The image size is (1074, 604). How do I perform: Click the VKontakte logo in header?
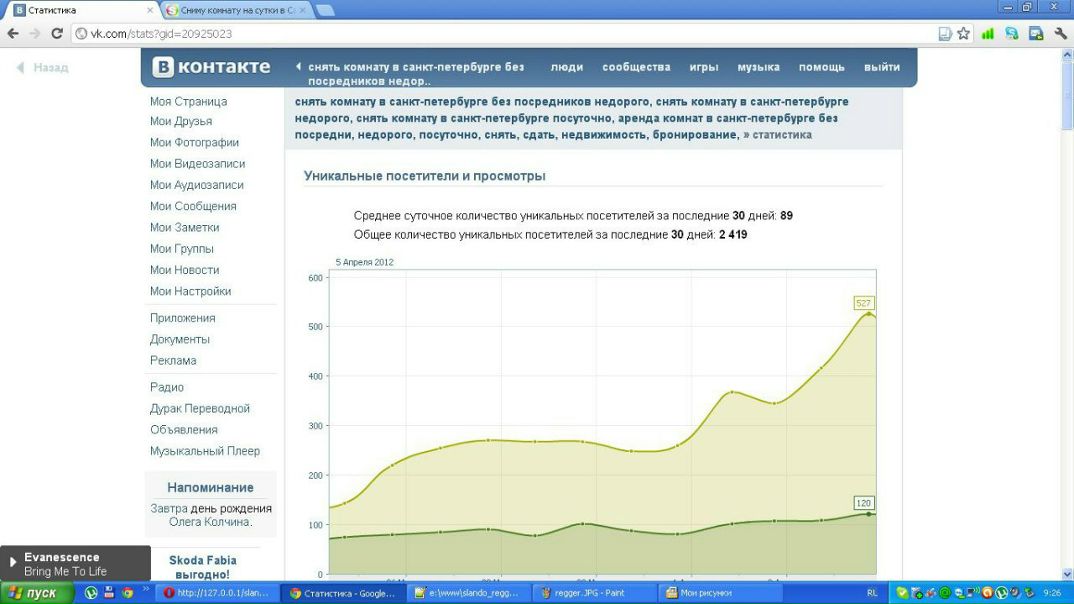point(211,67)
